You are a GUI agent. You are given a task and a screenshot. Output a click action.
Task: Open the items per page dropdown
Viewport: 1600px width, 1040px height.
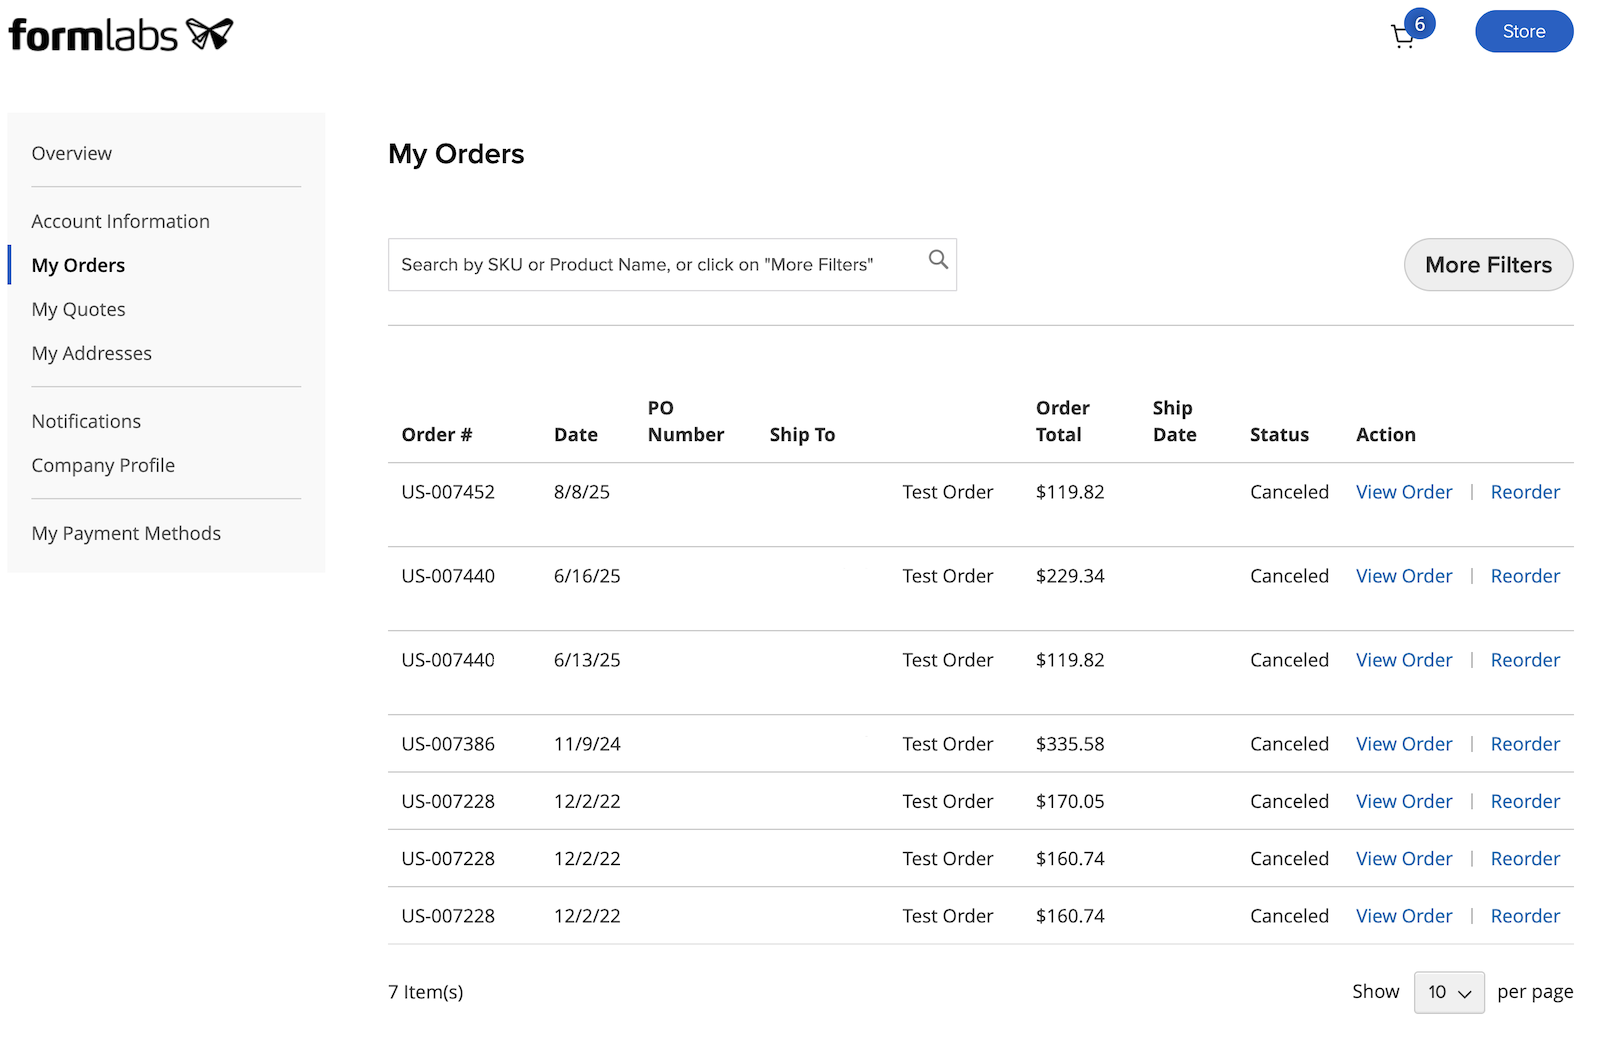(1448, 992)
